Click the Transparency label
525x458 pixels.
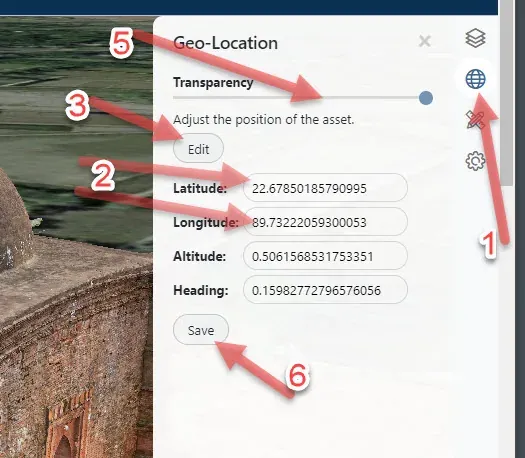click(213, 82)
